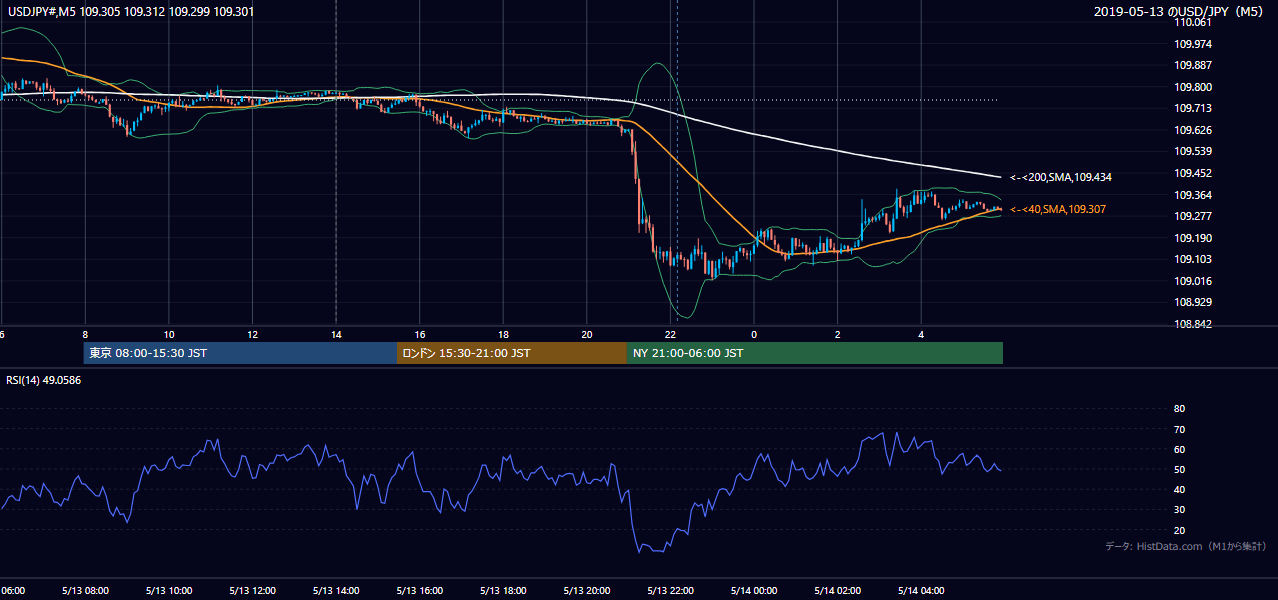Click hour tick 20 on price chart axis
This screenshot has width=1278, height=600.
587,334
